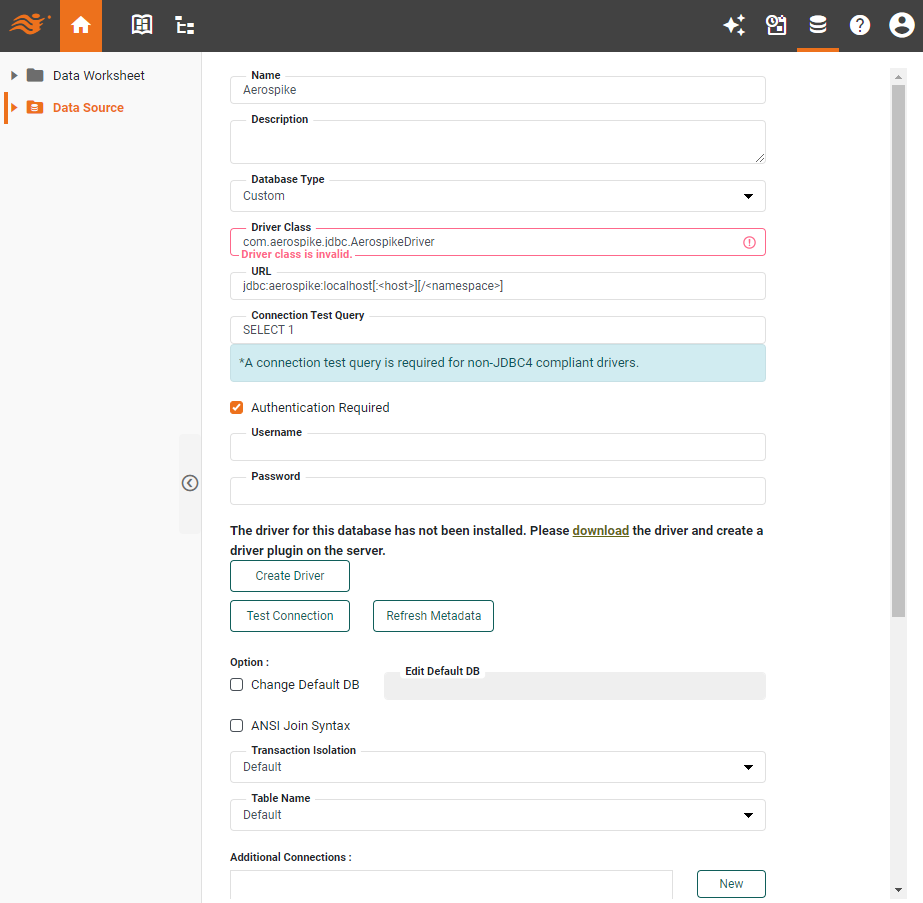Select the database data icon in the toolbar
Viewport: 923px width, 903px height.
click(x=818, y=25)
